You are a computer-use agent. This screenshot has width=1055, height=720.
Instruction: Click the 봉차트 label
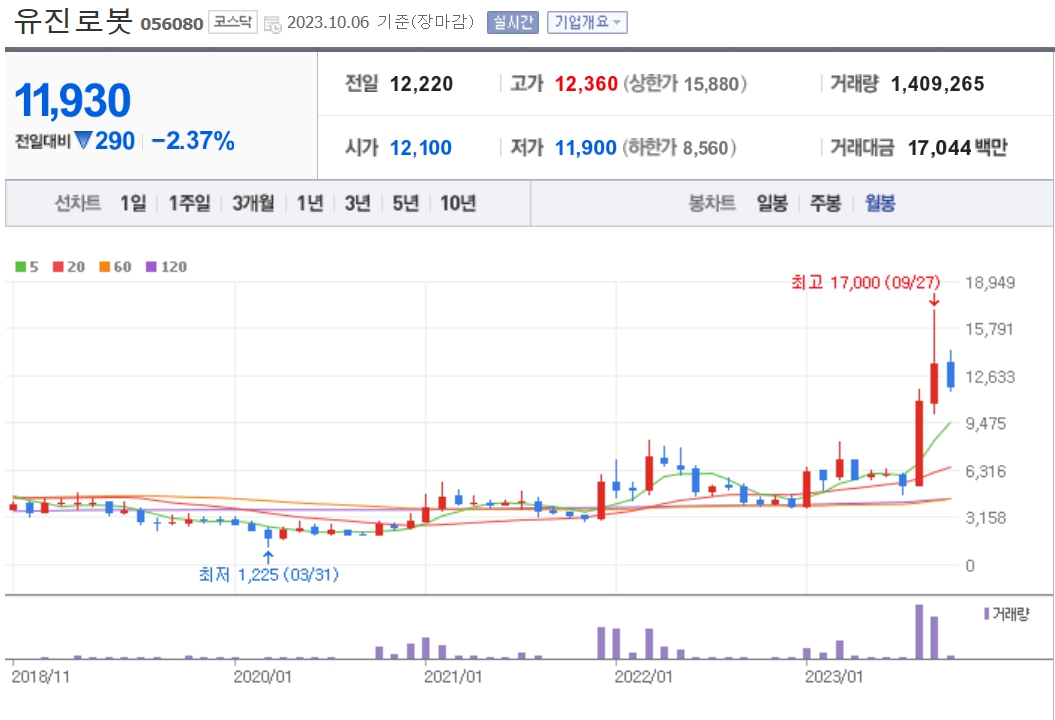712,203
